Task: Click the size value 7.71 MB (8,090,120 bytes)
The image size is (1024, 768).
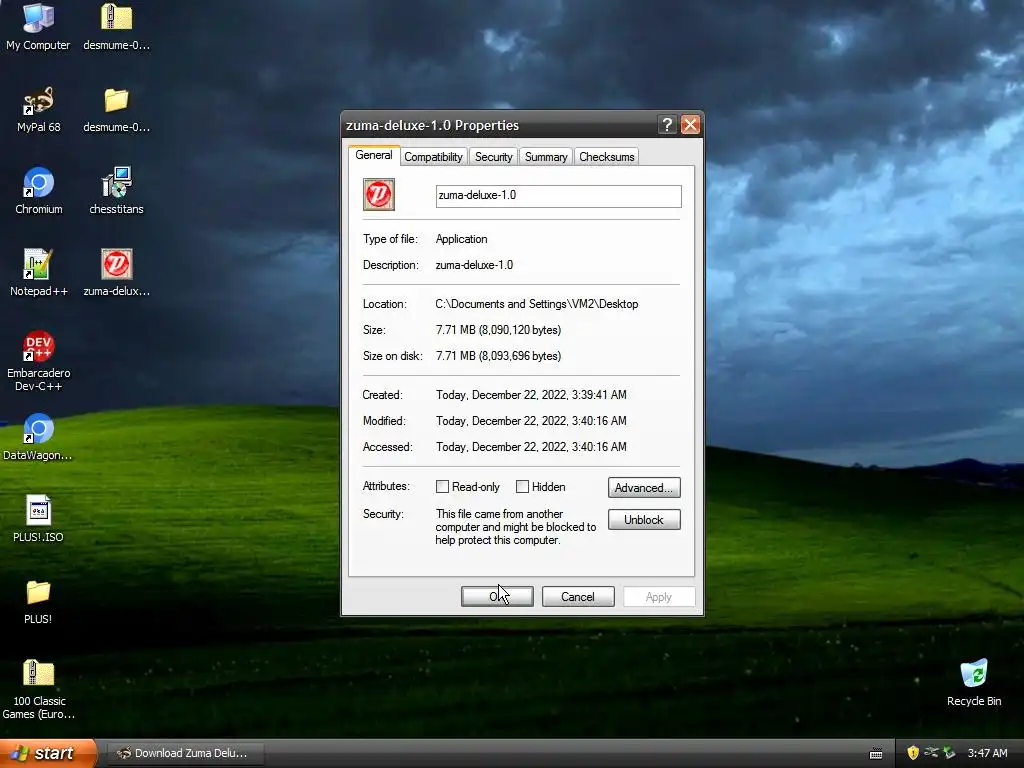Action: coord(498,330)
